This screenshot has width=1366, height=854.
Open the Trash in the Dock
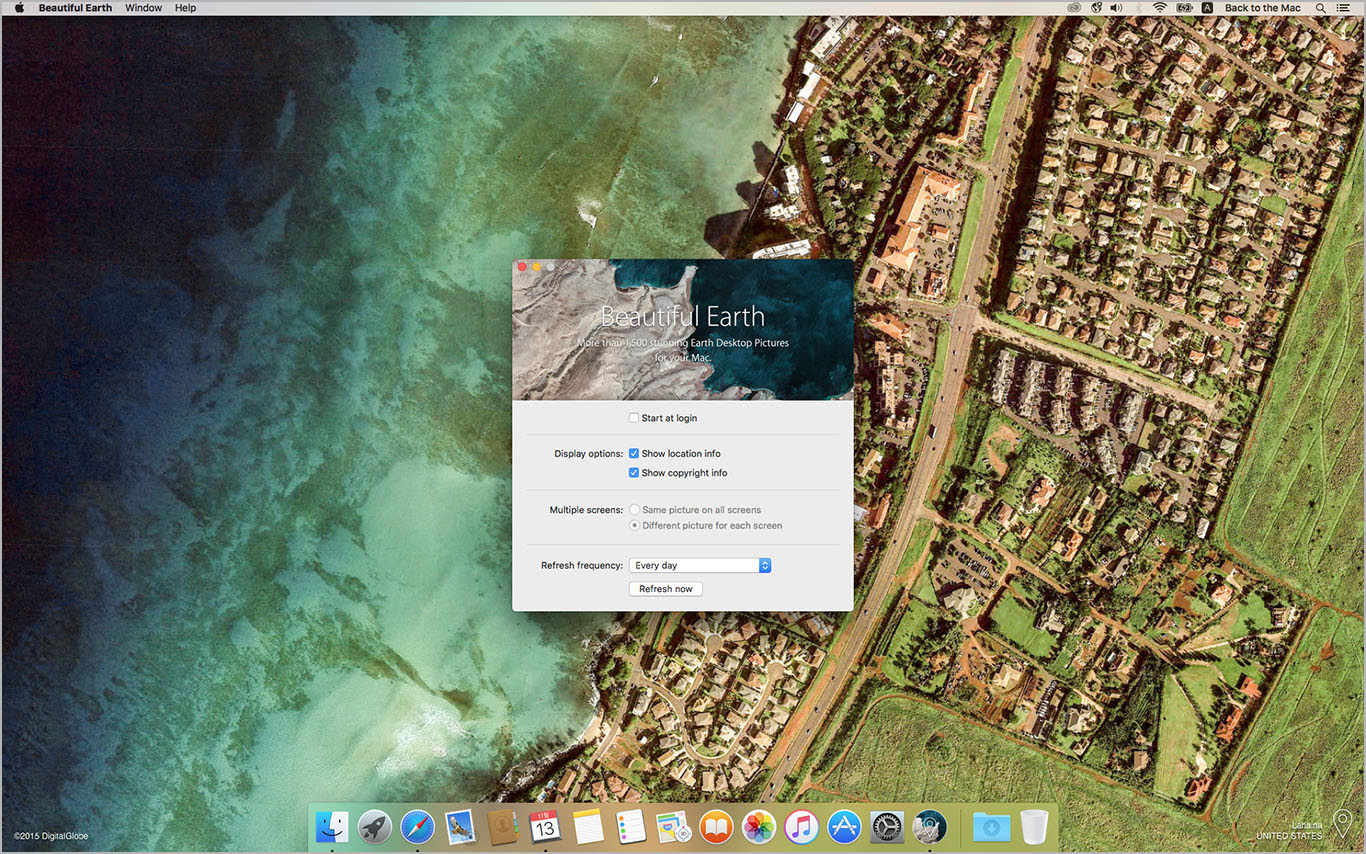click(x=1034, y=827)
